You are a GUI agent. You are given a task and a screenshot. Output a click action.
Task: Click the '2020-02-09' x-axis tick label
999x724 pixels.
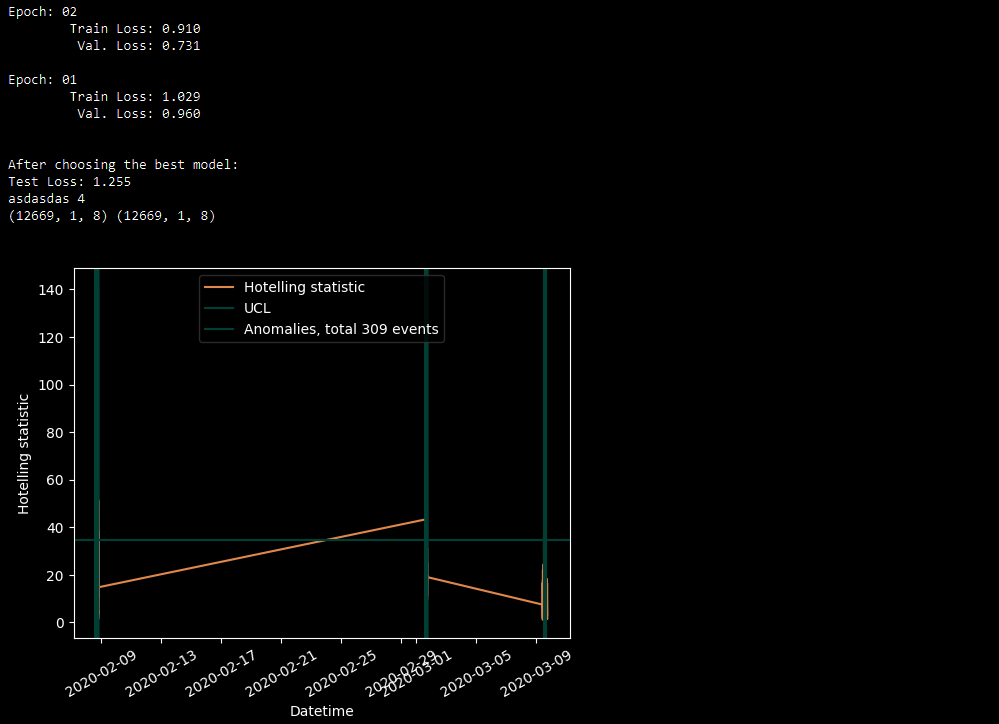pyautogui.click(x=101, y=674)
